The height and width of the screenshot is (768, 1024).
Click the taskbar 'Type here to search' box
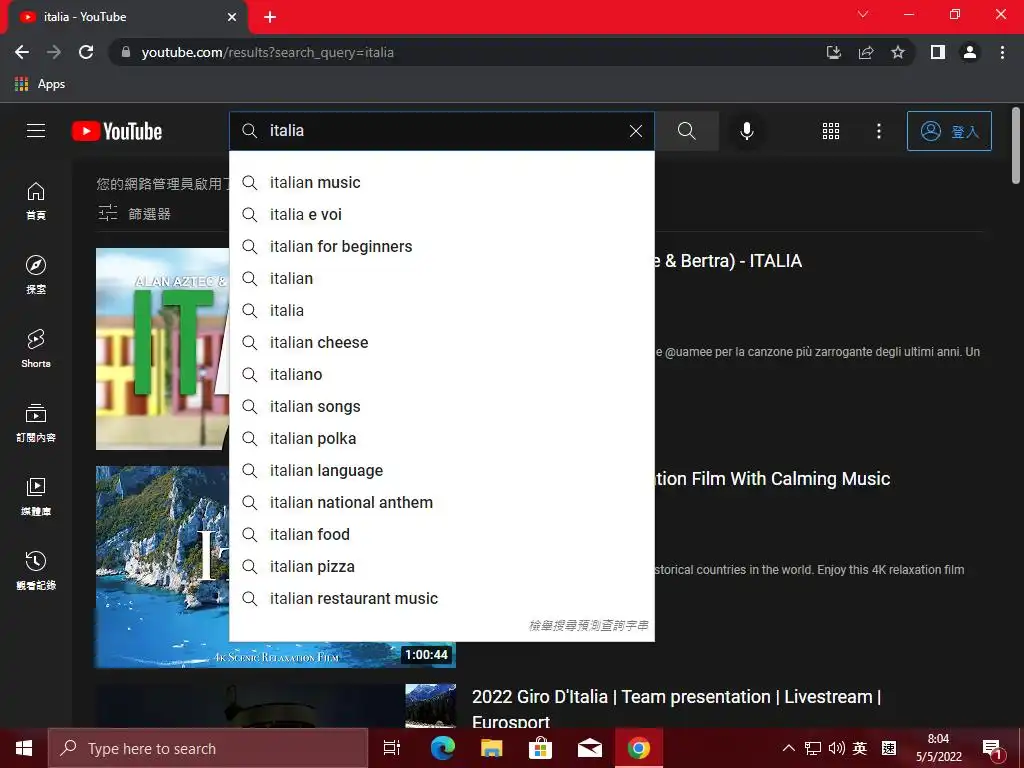click(208, 748)
